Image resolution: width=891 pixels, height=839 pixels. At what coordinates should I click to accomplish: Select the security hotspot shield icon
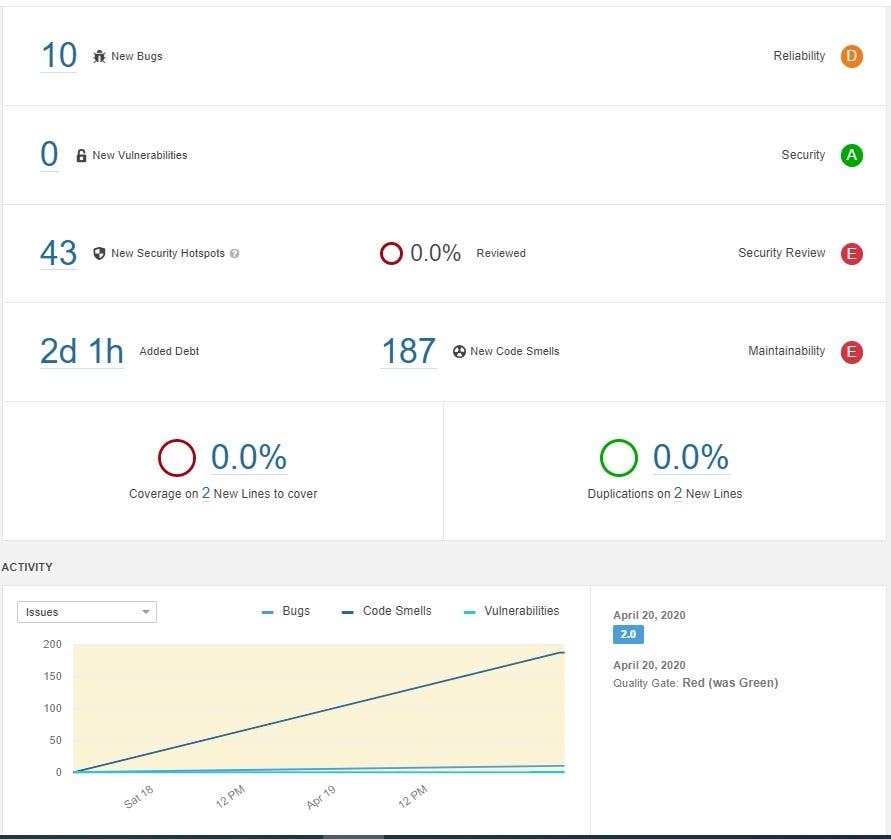pyautogui.click(x=99, y=253)
